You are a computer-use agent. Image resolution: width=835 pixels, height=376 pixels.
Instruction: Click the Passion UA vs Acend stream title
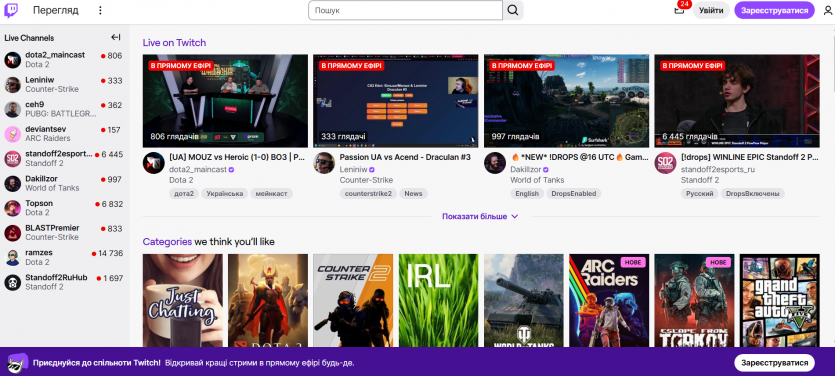405,158
